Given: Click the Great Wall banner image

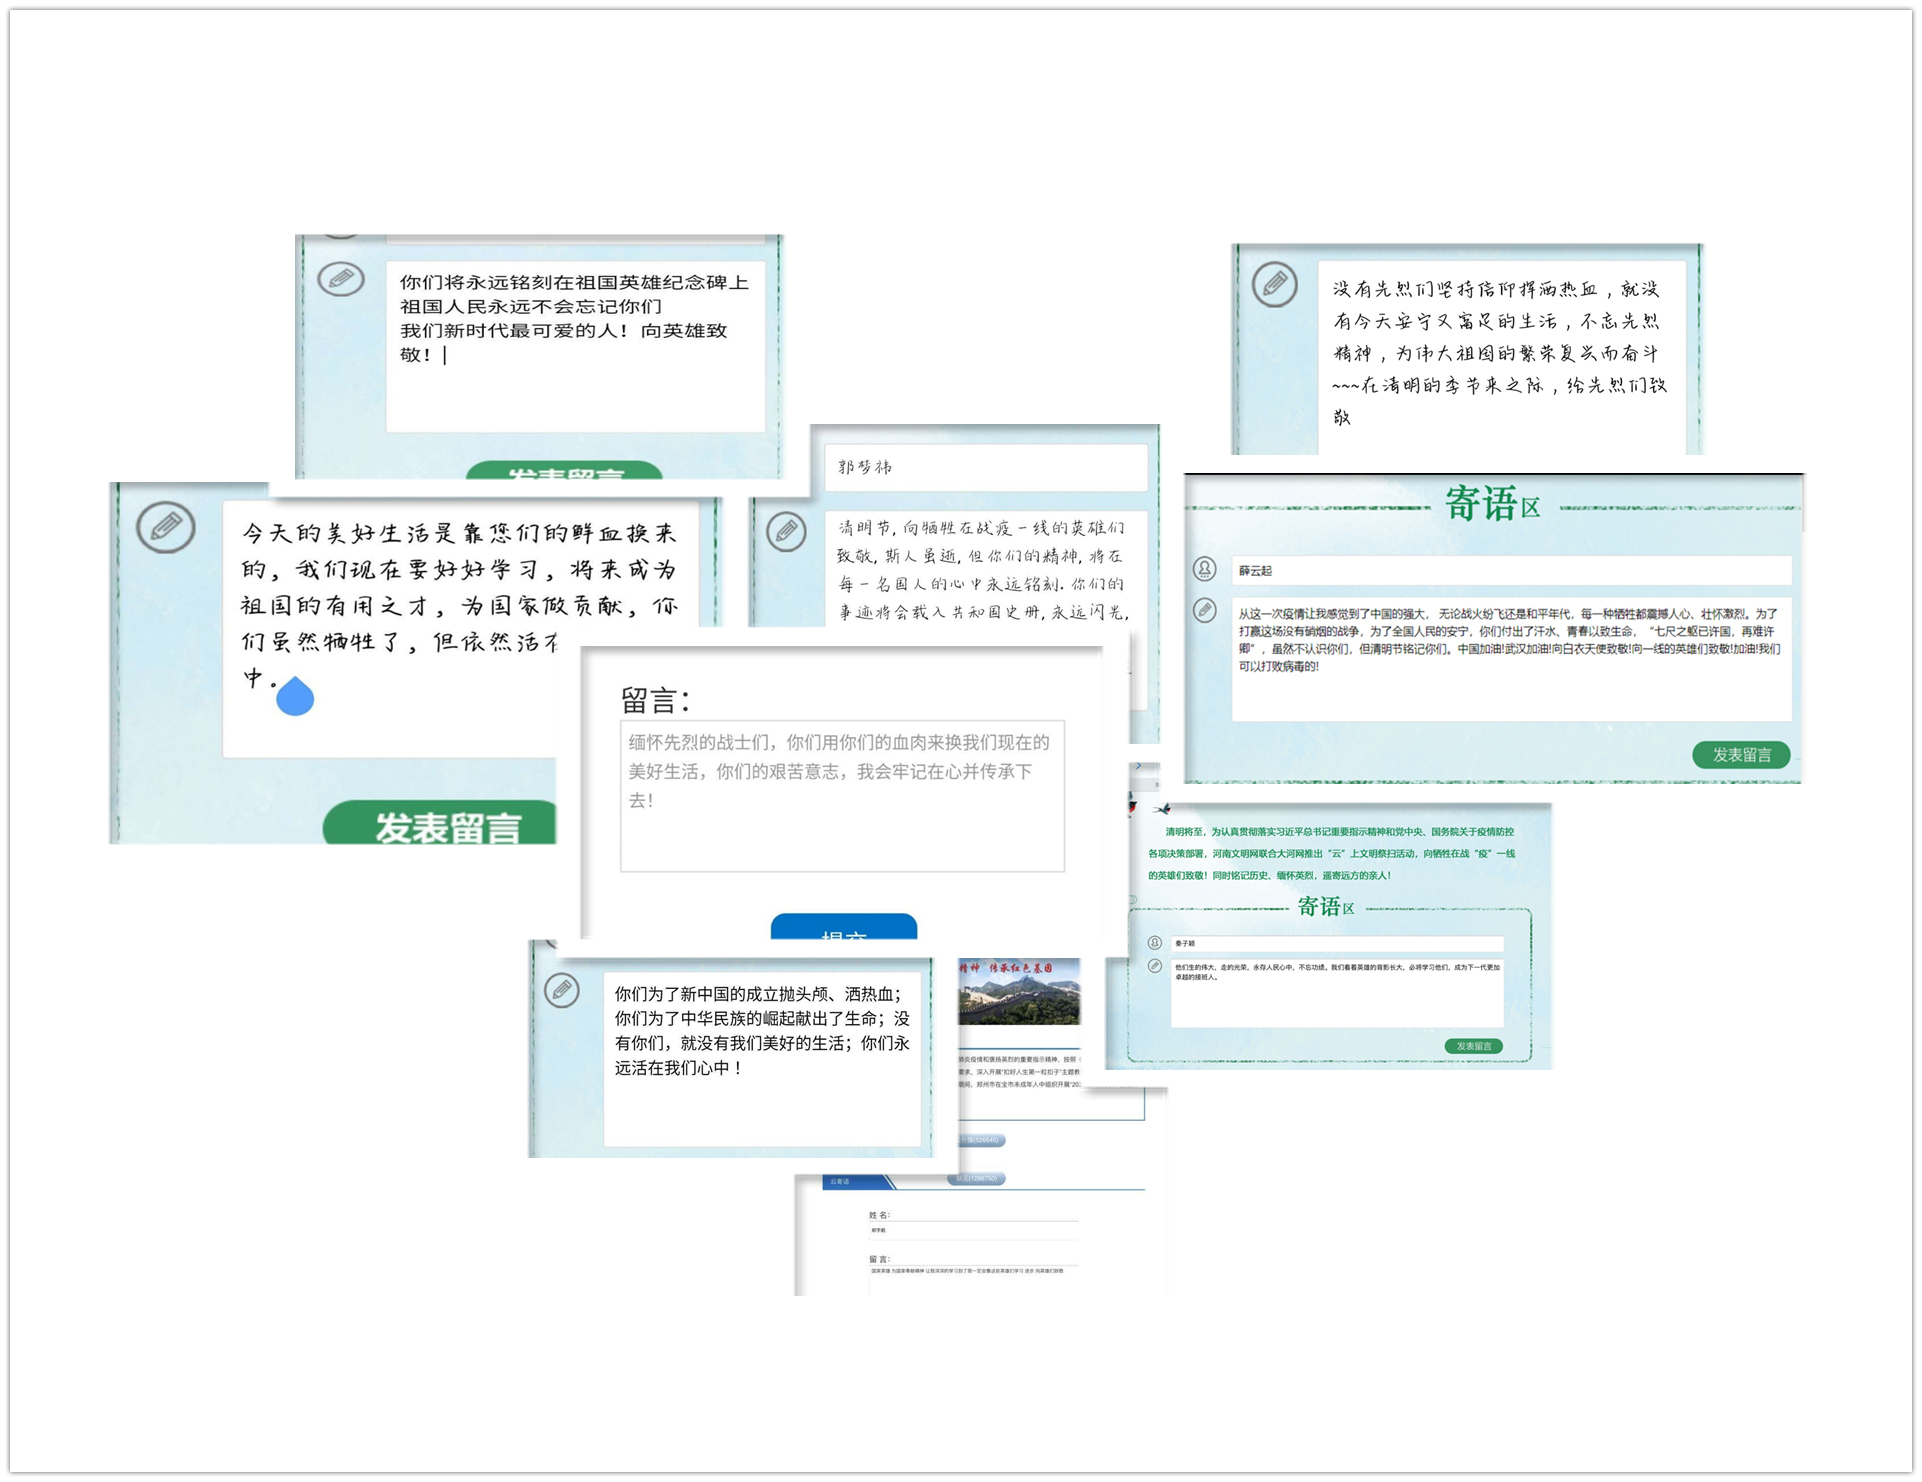Looking at the screenshot, I should click(1019, 992).
